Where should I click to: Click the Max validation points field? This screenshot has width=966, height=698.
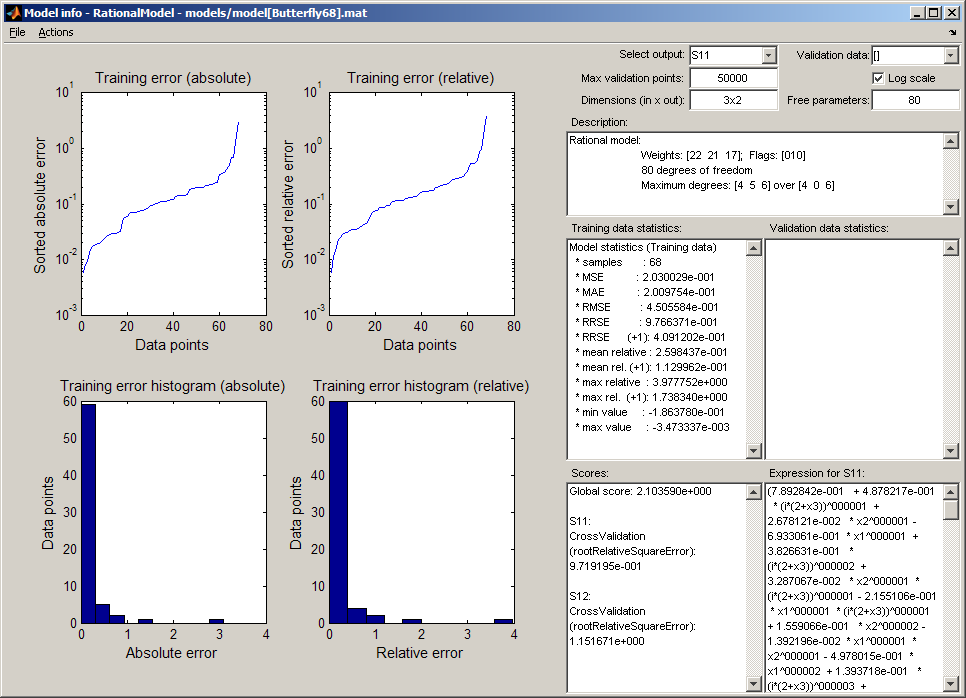coord(733,78)
